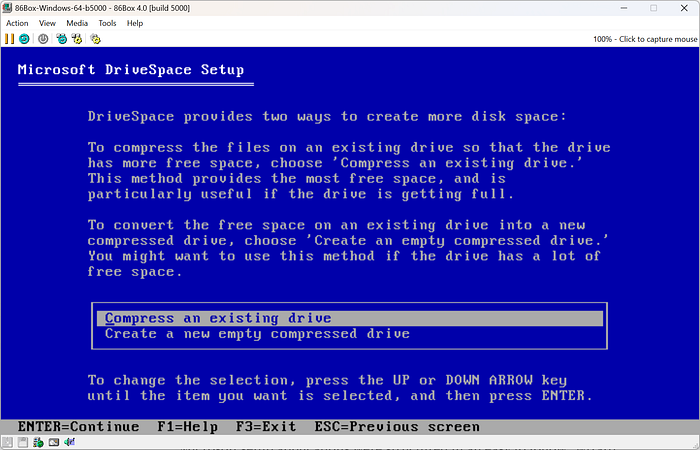The image size is (700, 450).
Task: Click 'ESC=Previous screen' in the bottom bar
Action: [397, 427]
